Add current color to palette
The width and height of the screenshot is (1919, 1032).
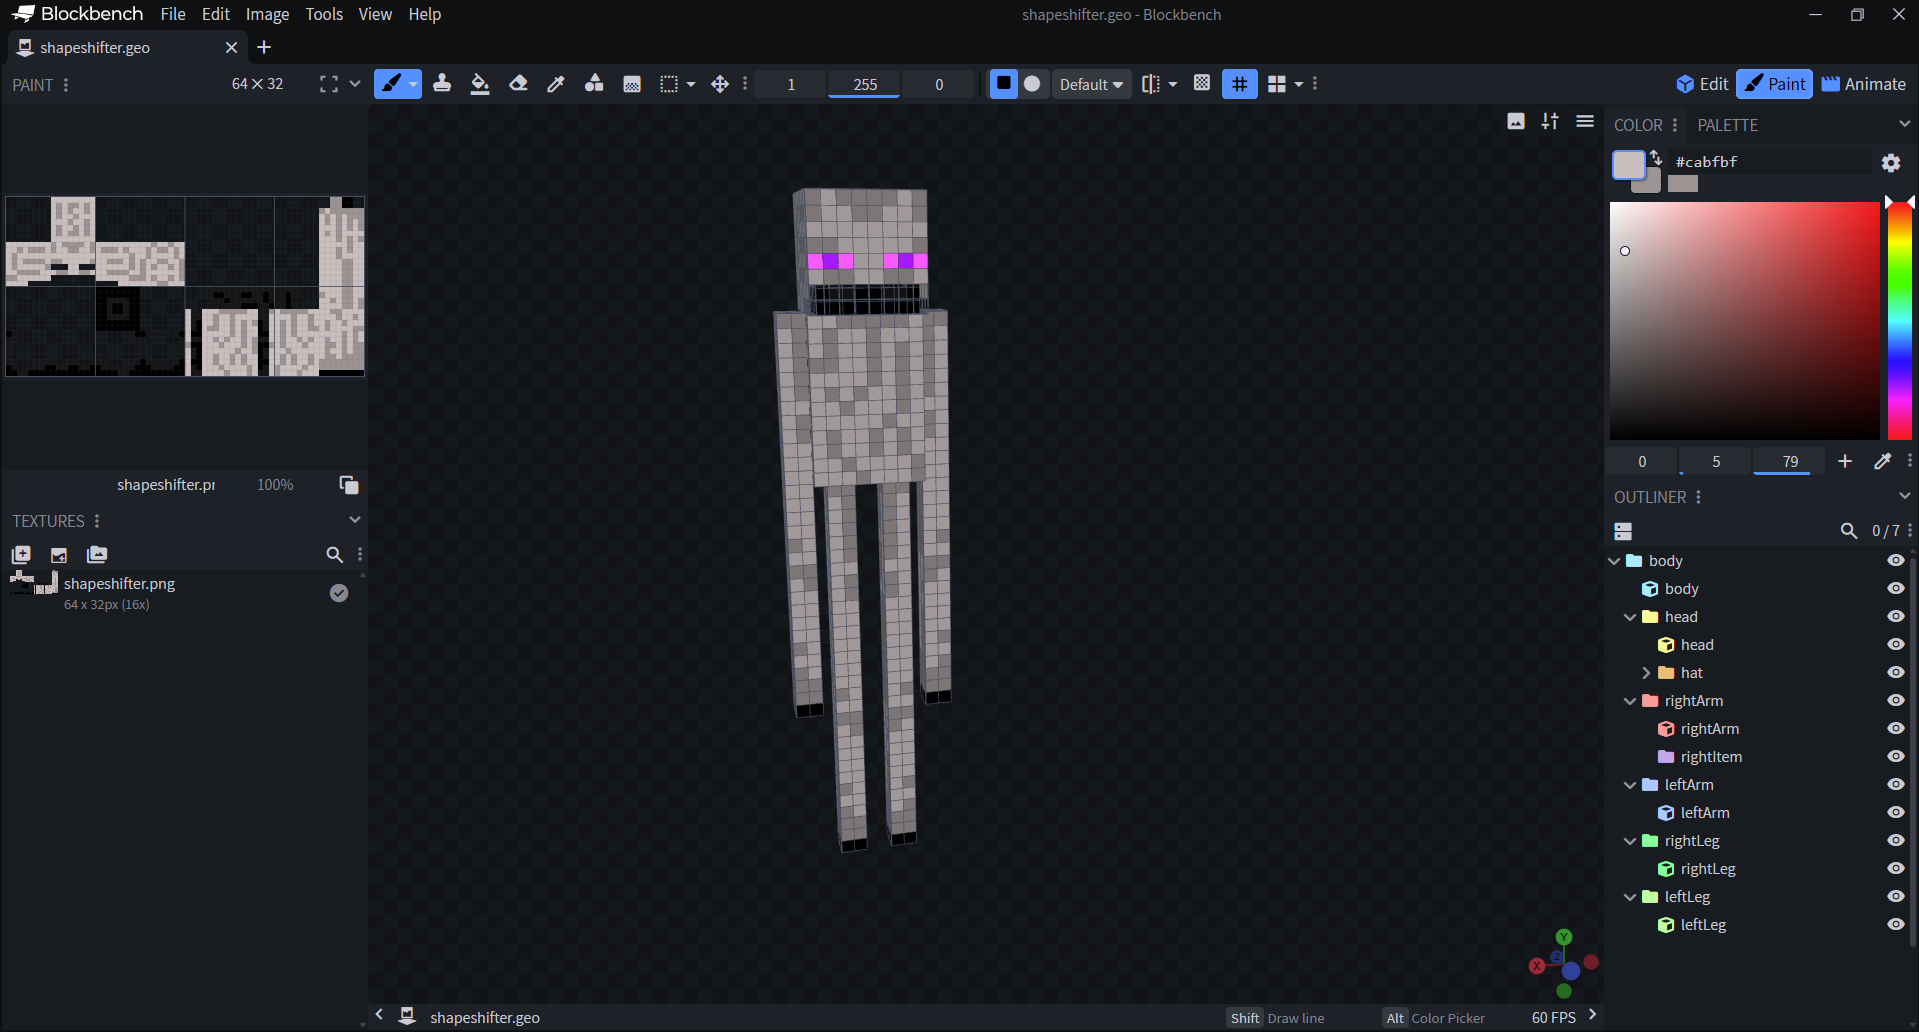[1845, 461]
